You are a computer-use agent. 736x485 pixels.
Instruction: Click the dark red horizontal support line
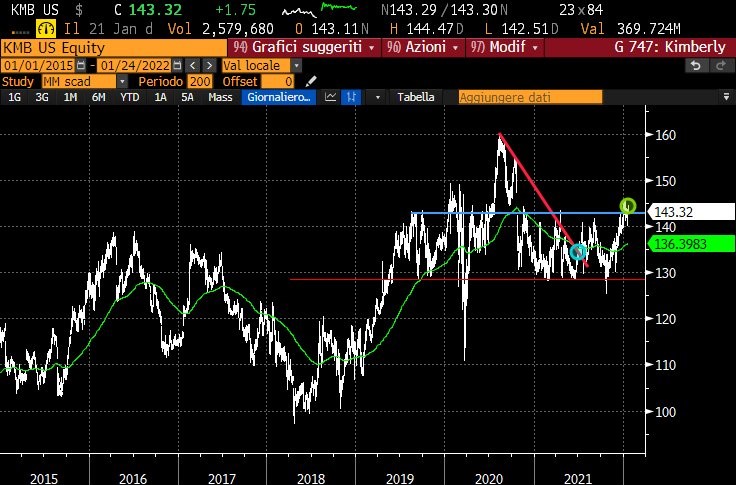(467, 279)
